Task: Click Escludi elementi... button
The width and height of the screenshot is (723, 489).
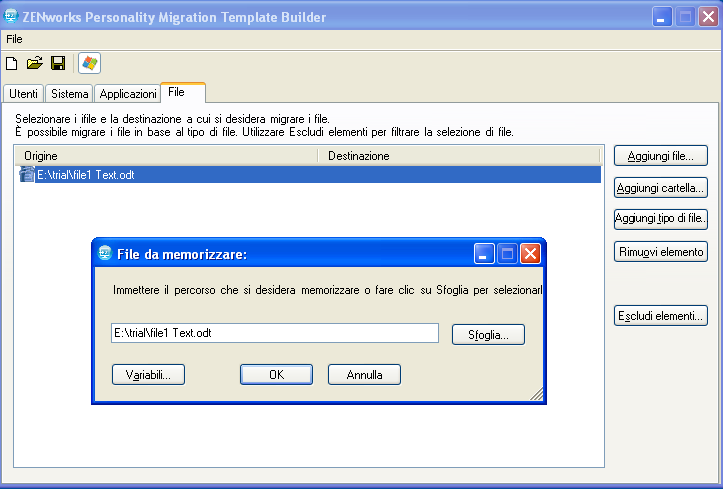Action: (x=661, y=316)
